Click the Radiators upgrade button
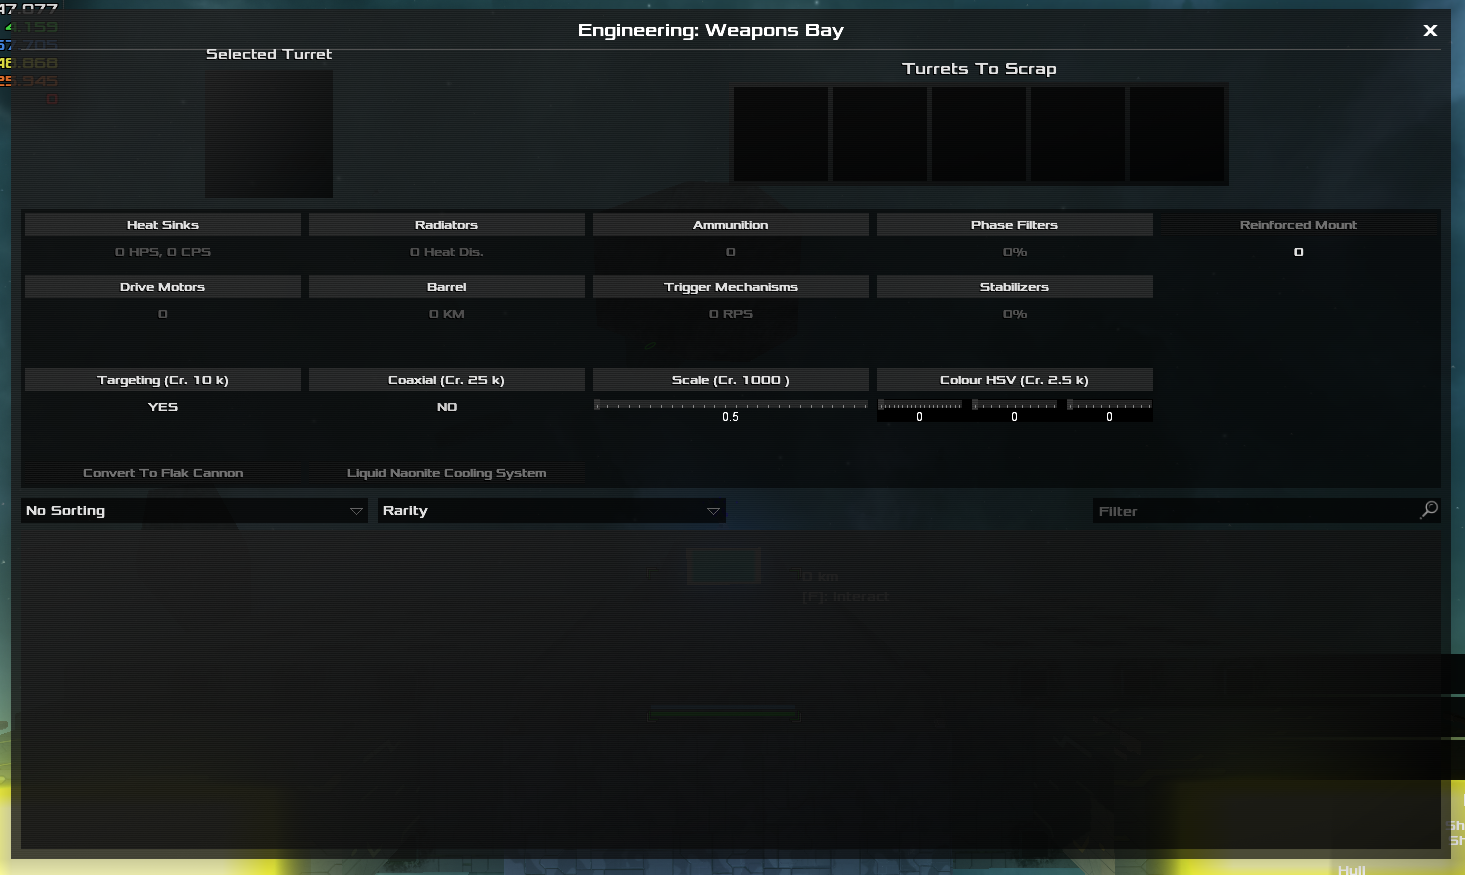The image size is (1465, 875). coord(447,224)
